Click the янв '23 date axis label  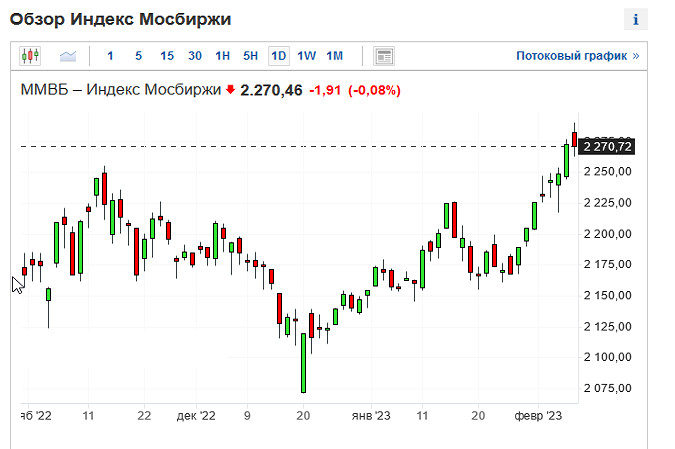pos(370,414)
